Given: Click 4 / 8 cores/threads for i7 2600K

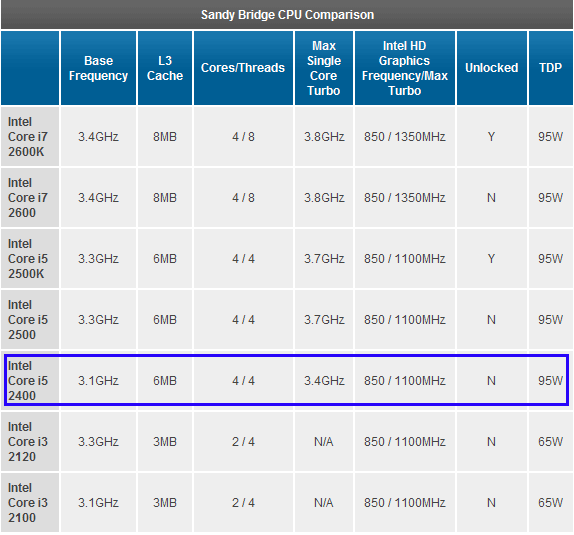Looking at the screenshot, I should [243, 137].
